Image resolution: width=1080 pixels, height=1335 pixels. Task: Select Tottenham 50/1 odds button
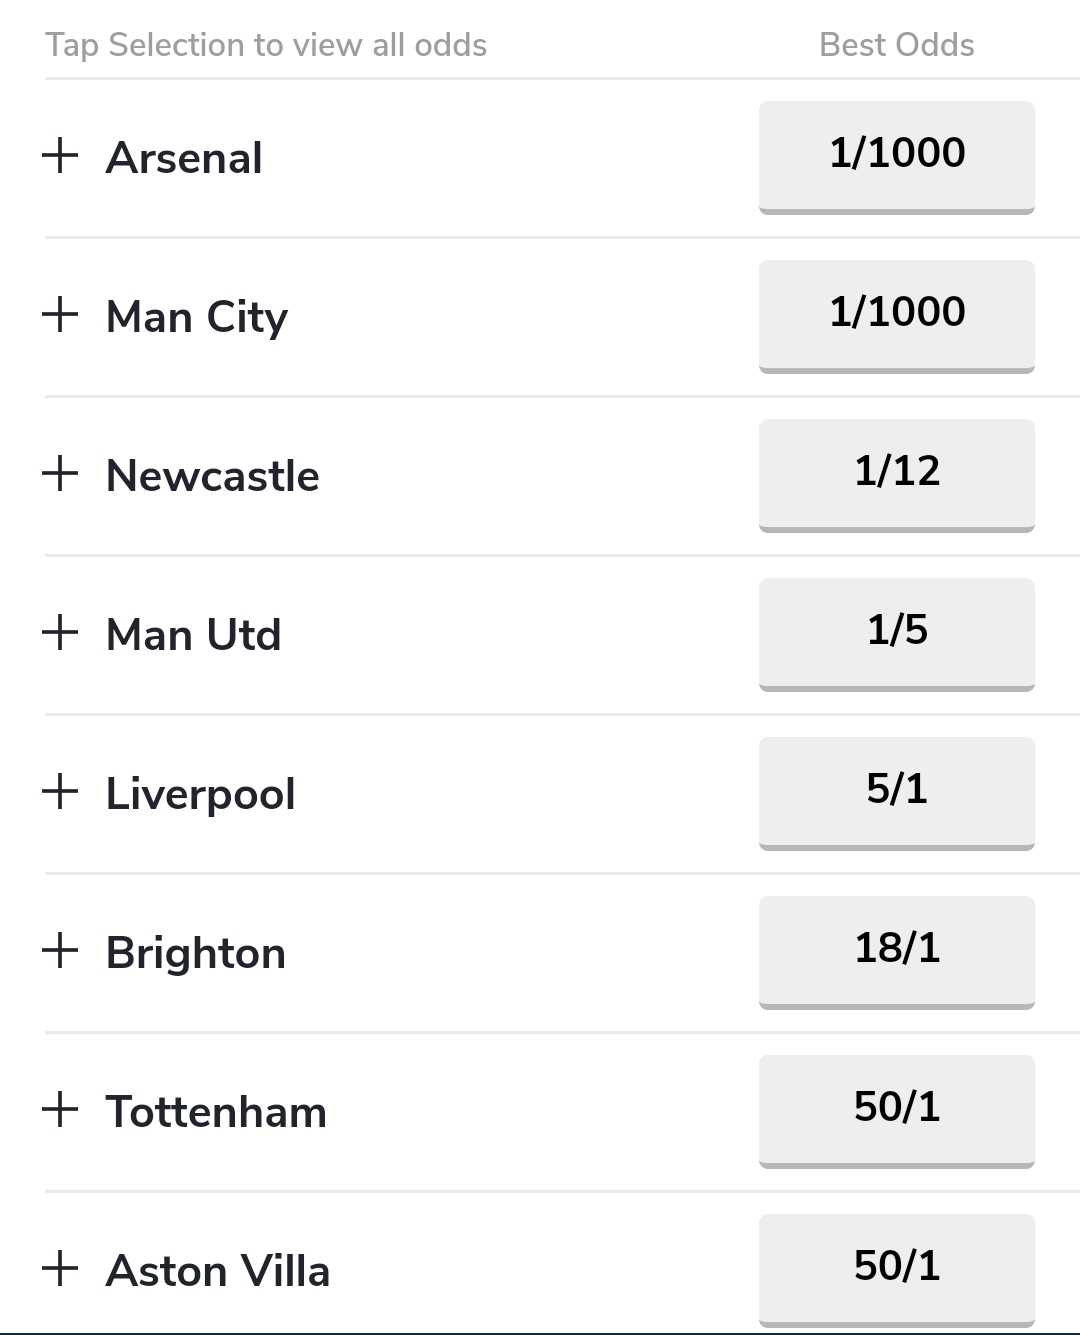pyautogui.click(x=896, y=1111)
